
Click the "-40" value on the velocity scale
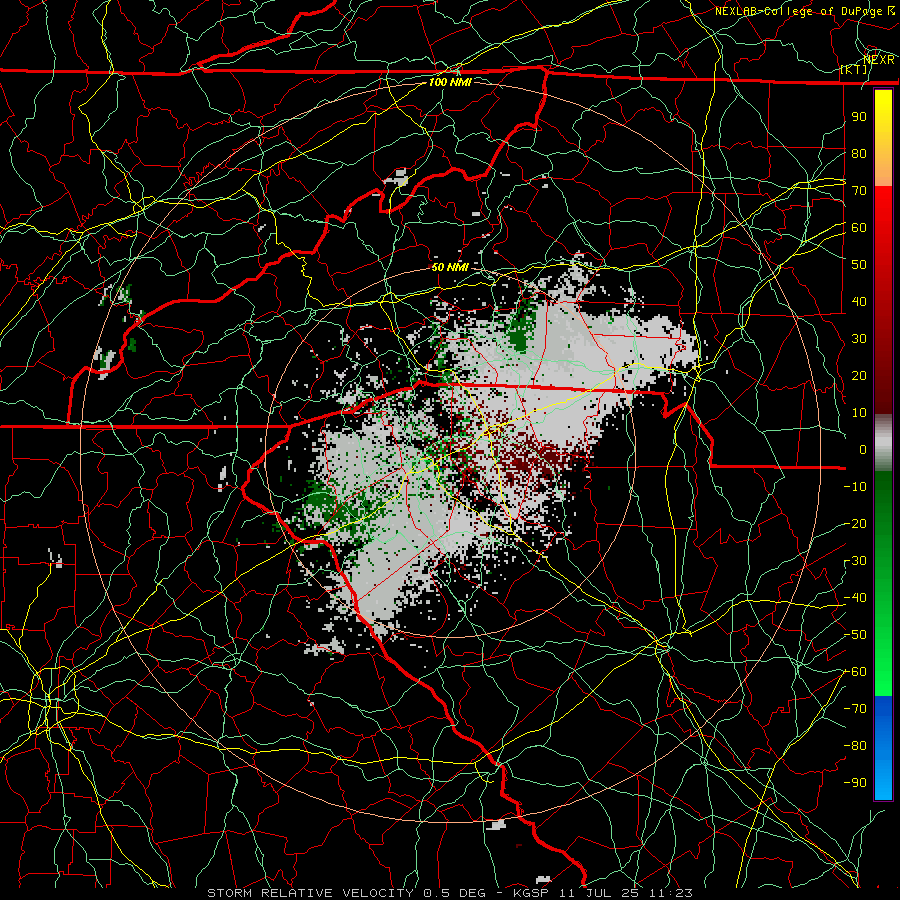point(855,598)
